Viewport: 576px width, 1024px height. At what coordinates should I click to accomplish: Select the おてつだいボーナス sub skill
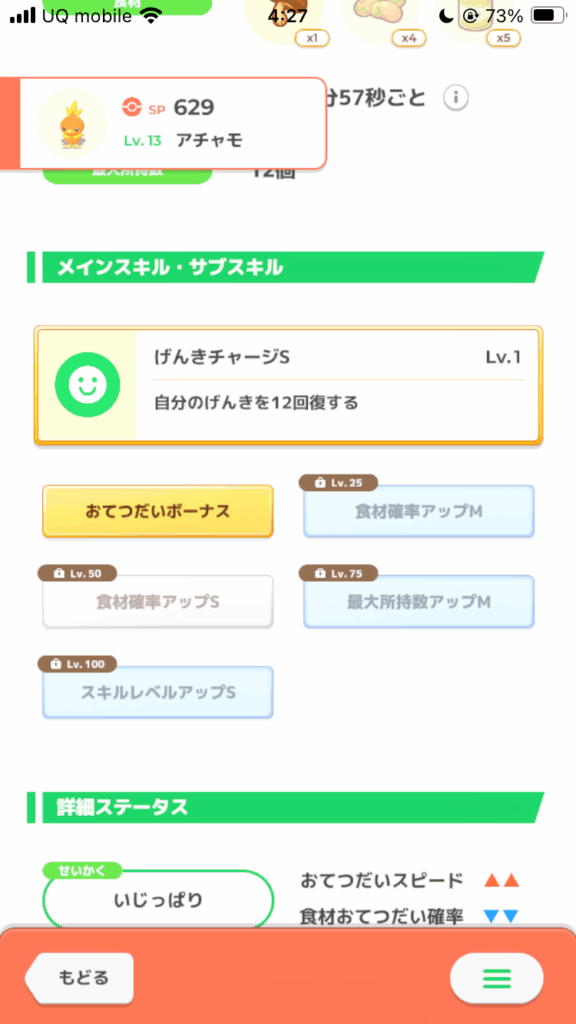tap(157, 511)
